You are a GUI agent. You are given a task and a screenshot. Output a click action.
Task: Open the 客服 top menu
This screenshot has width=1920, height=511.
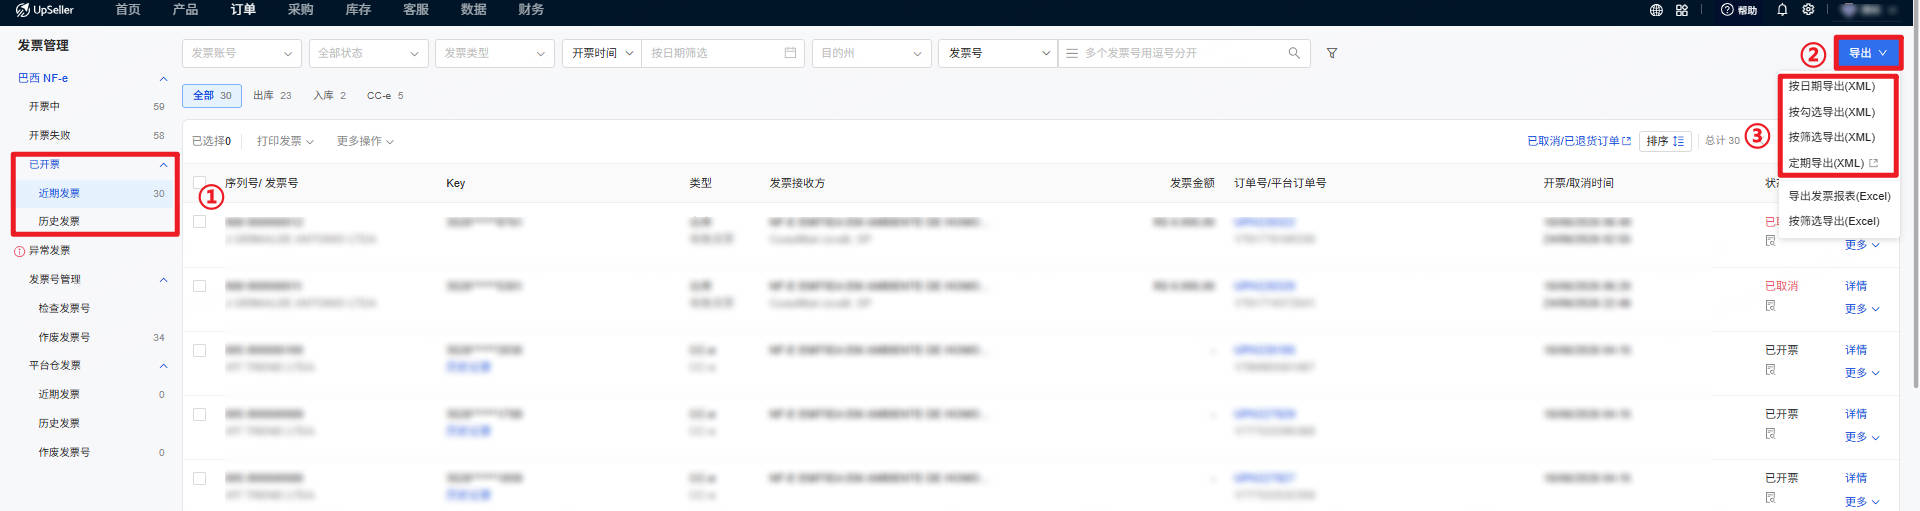point(416,10)
